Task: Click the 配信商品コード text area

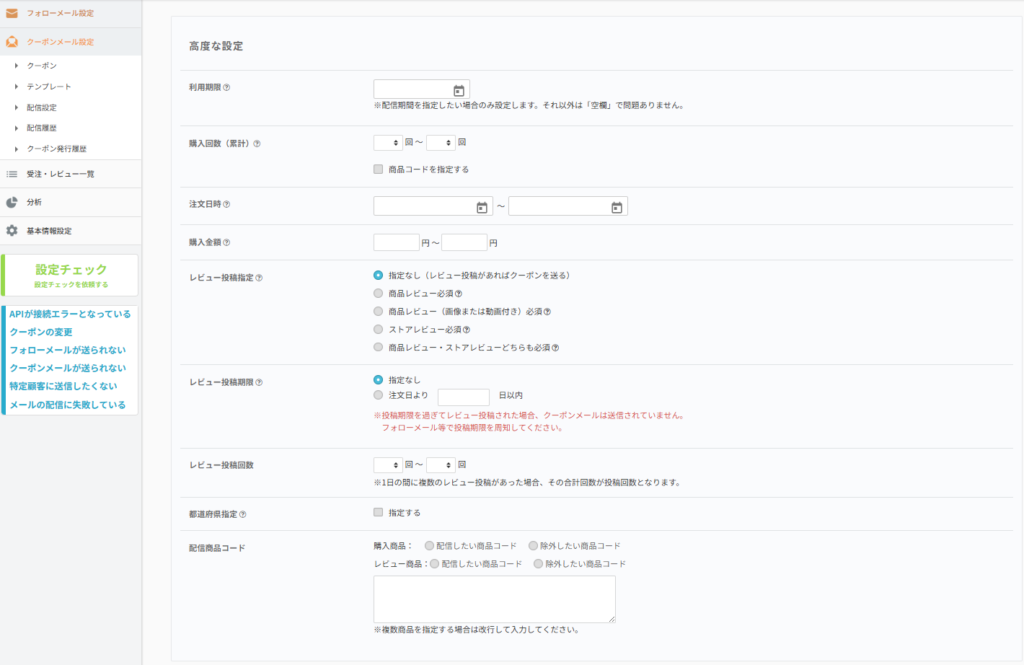Action: [x=494, y=599]
